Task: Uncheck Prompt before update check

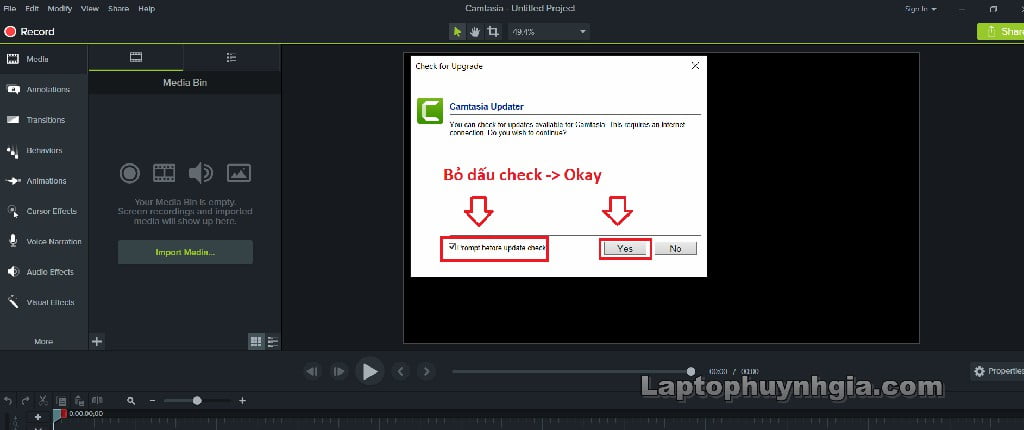Action: click(453, 247)
